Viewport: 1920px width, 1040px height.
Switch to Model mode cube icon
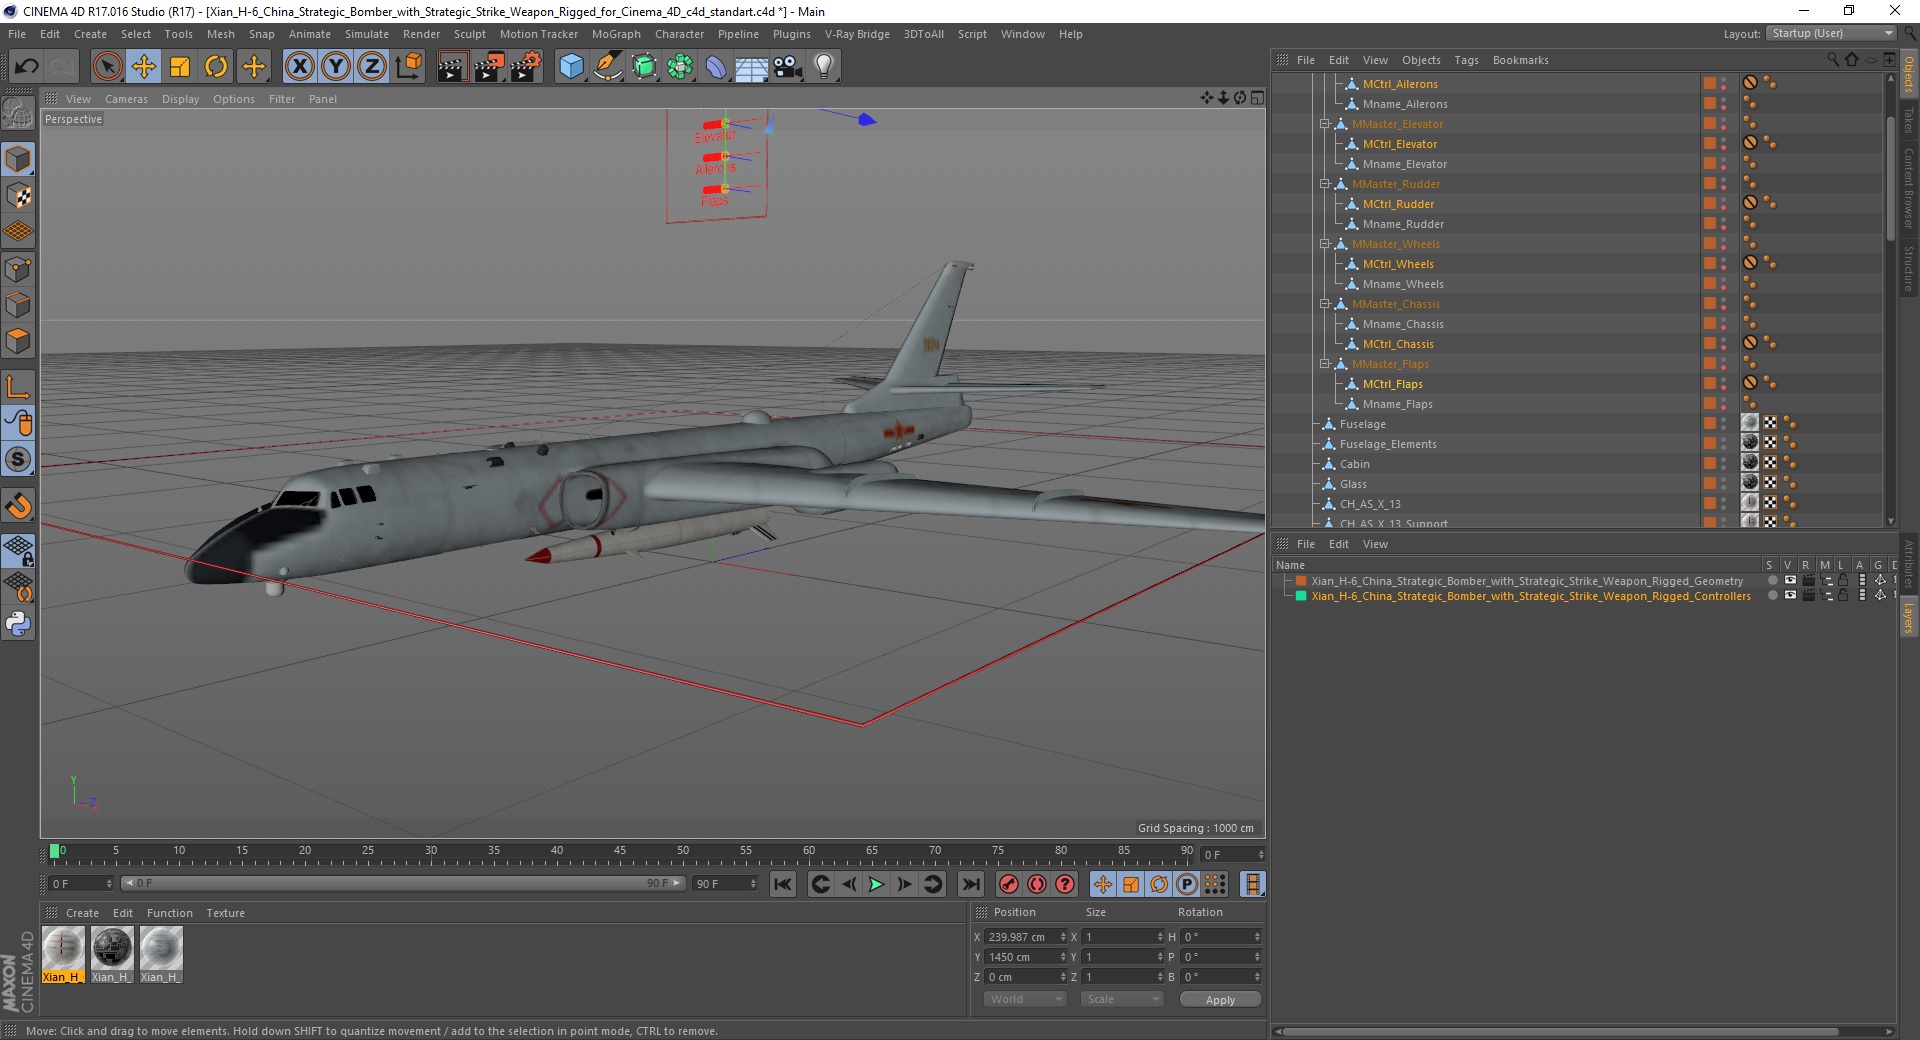[x=18, y=159]
